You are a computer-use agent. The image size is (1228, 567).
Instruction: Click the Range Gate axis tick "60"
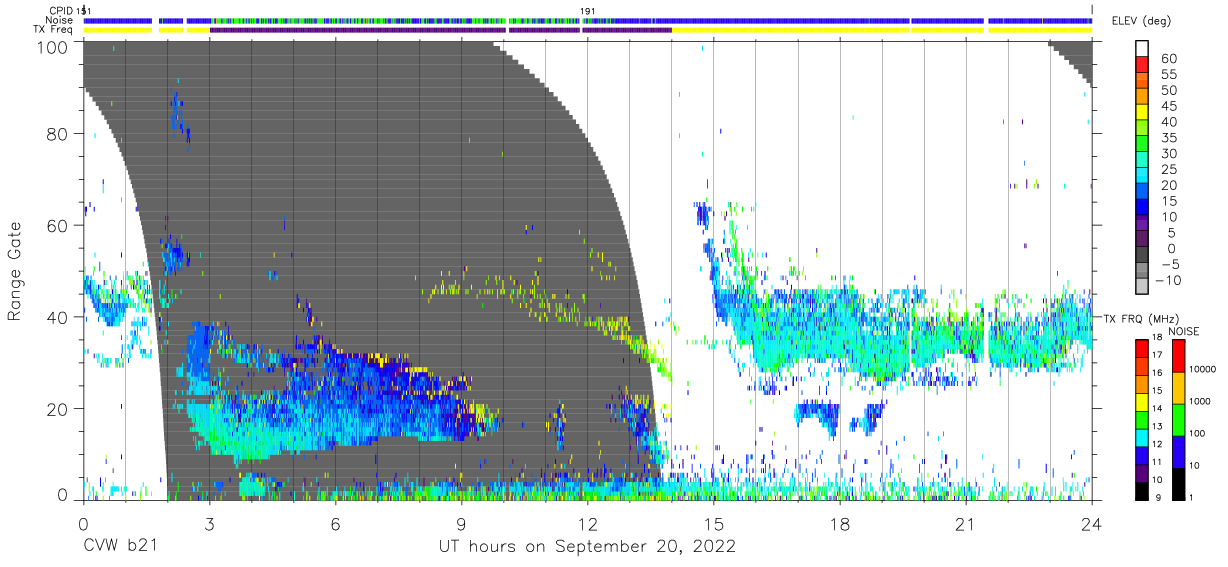pos(57,225)
